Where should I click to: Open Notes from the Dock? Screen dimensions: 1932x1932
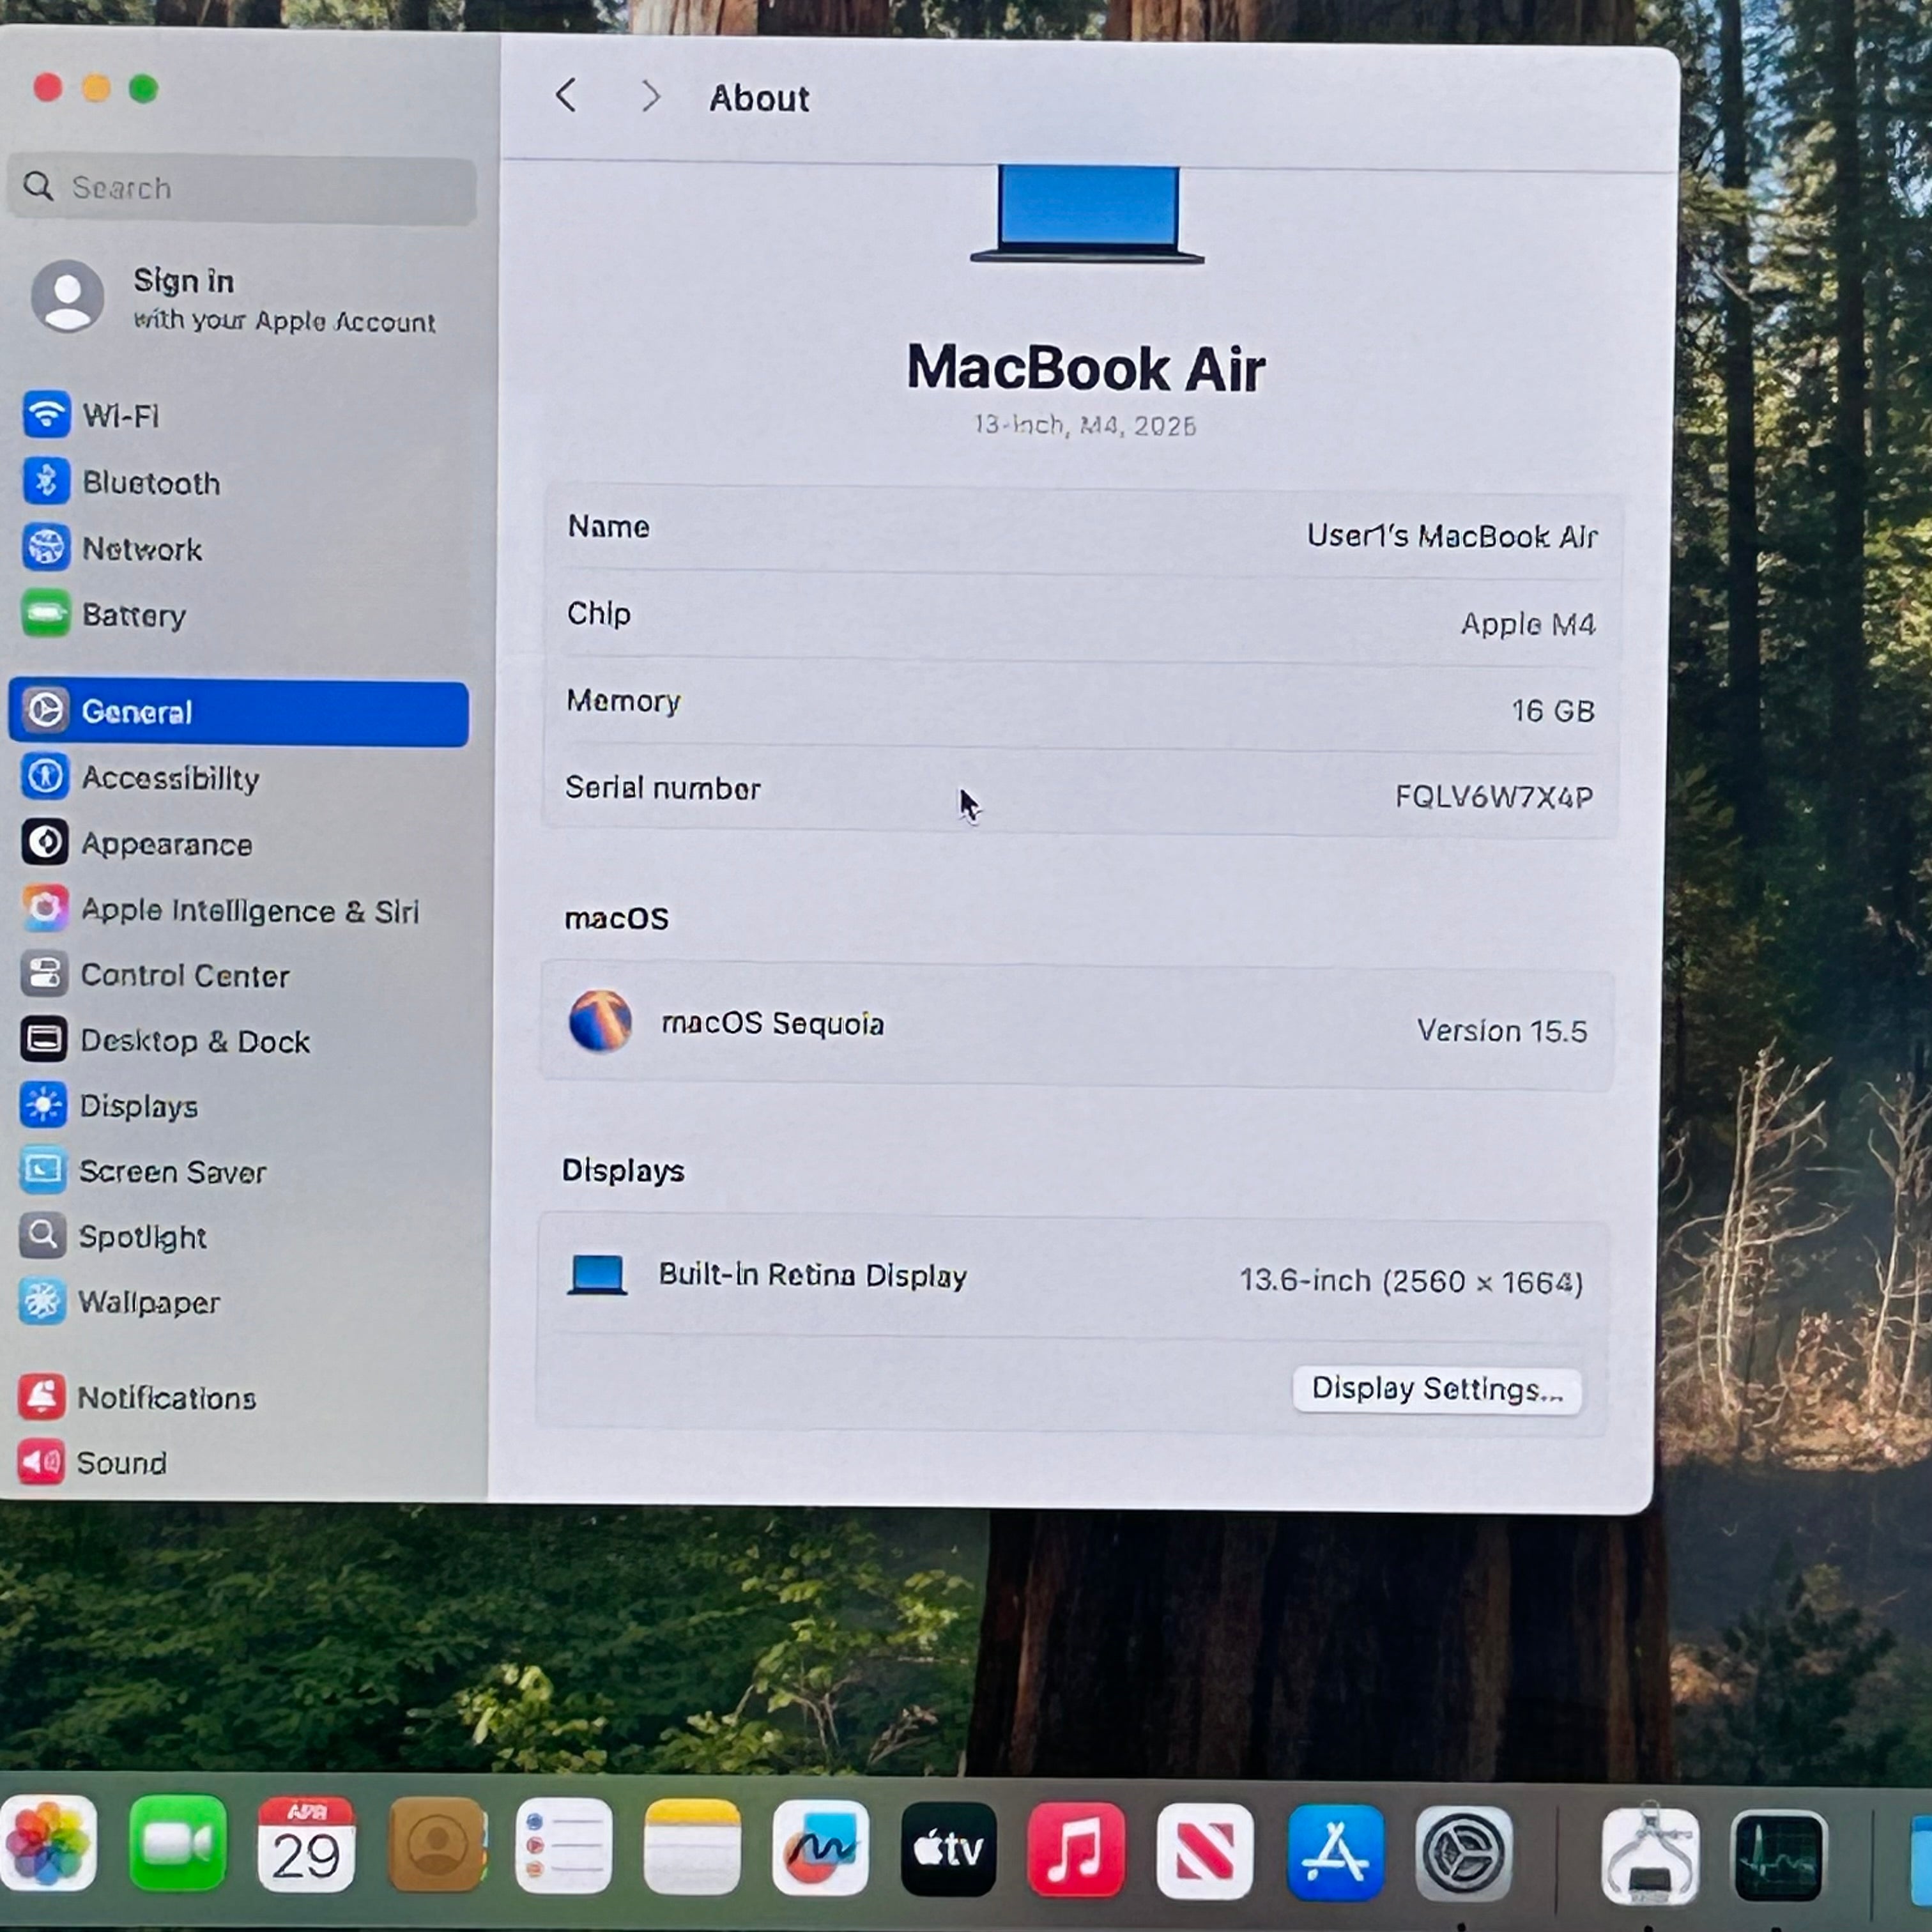pyautogui.click(x=692, y=1847)
